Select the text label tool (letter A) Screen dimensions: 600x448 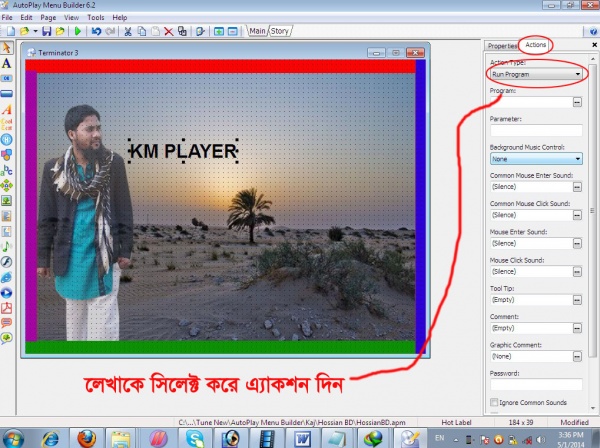(7, 63)
